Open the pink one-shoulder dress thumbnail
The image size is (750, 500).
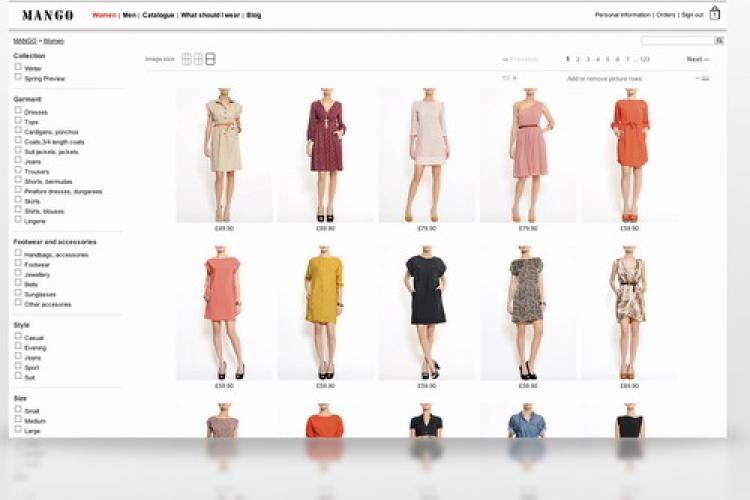coord(528,155)
